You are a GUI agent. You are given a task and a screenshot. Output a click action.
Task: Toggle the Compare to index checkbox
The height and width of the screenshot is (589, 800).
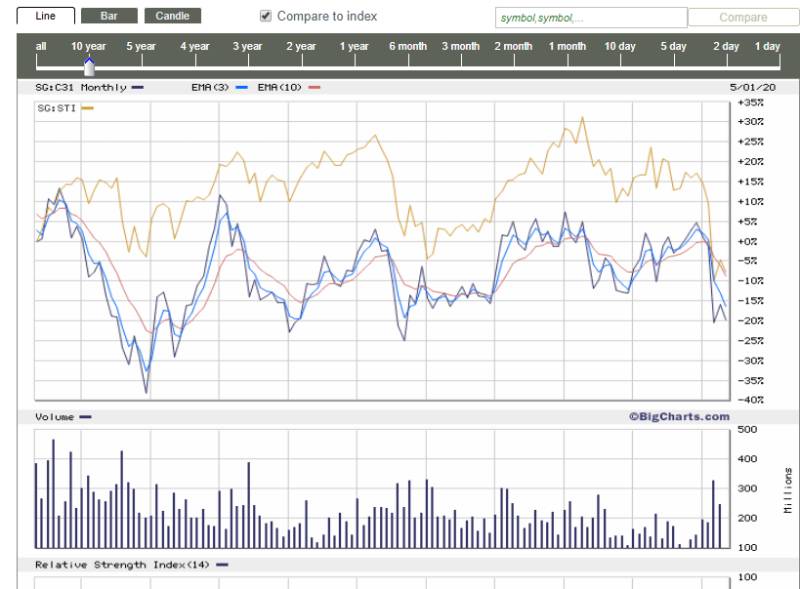[265, 16]
